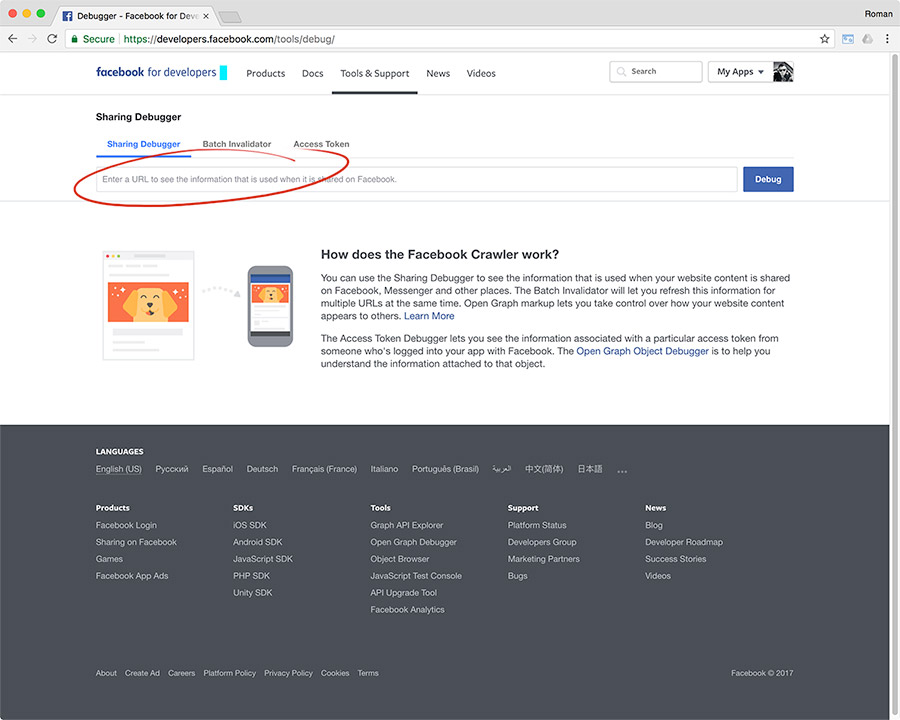Open the Tools & Support menu
Image resolution: width=900 pixels, height=720 pixels.
pos(375,73)
